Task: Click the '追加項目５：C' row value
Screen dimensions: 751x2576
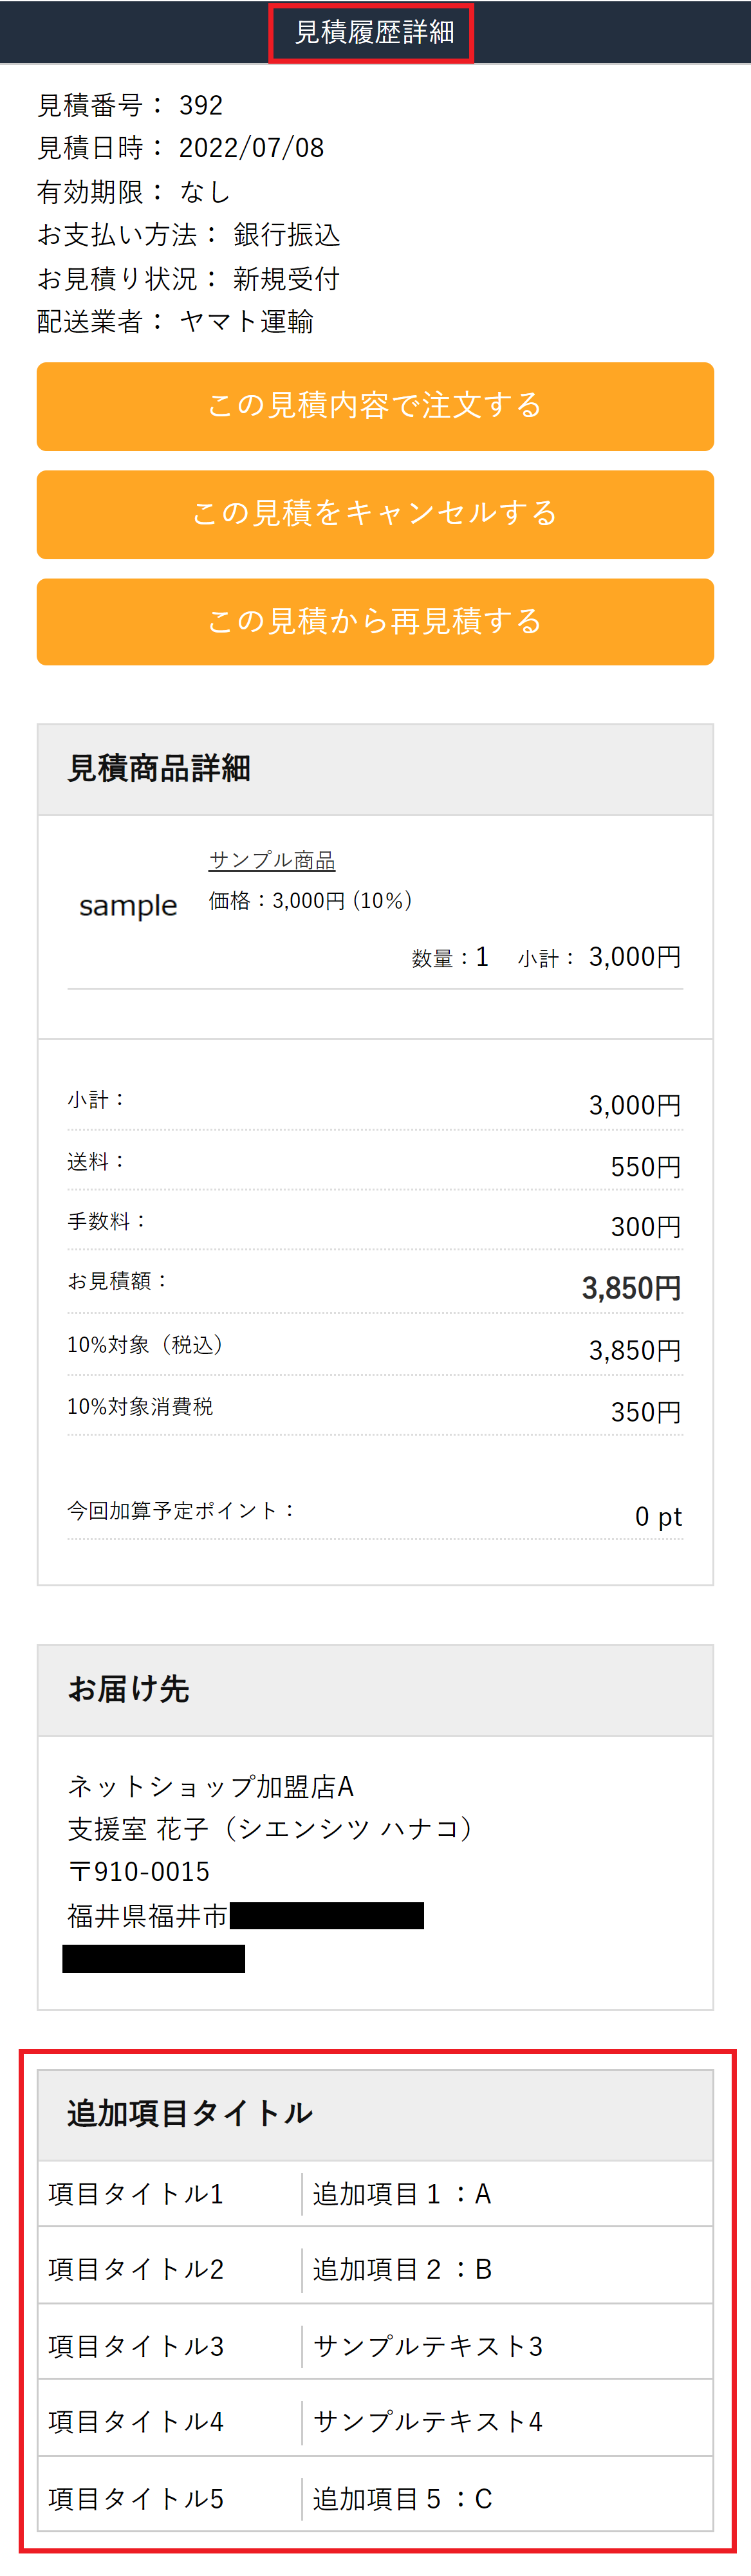Action: click(x=402, y=2499)
